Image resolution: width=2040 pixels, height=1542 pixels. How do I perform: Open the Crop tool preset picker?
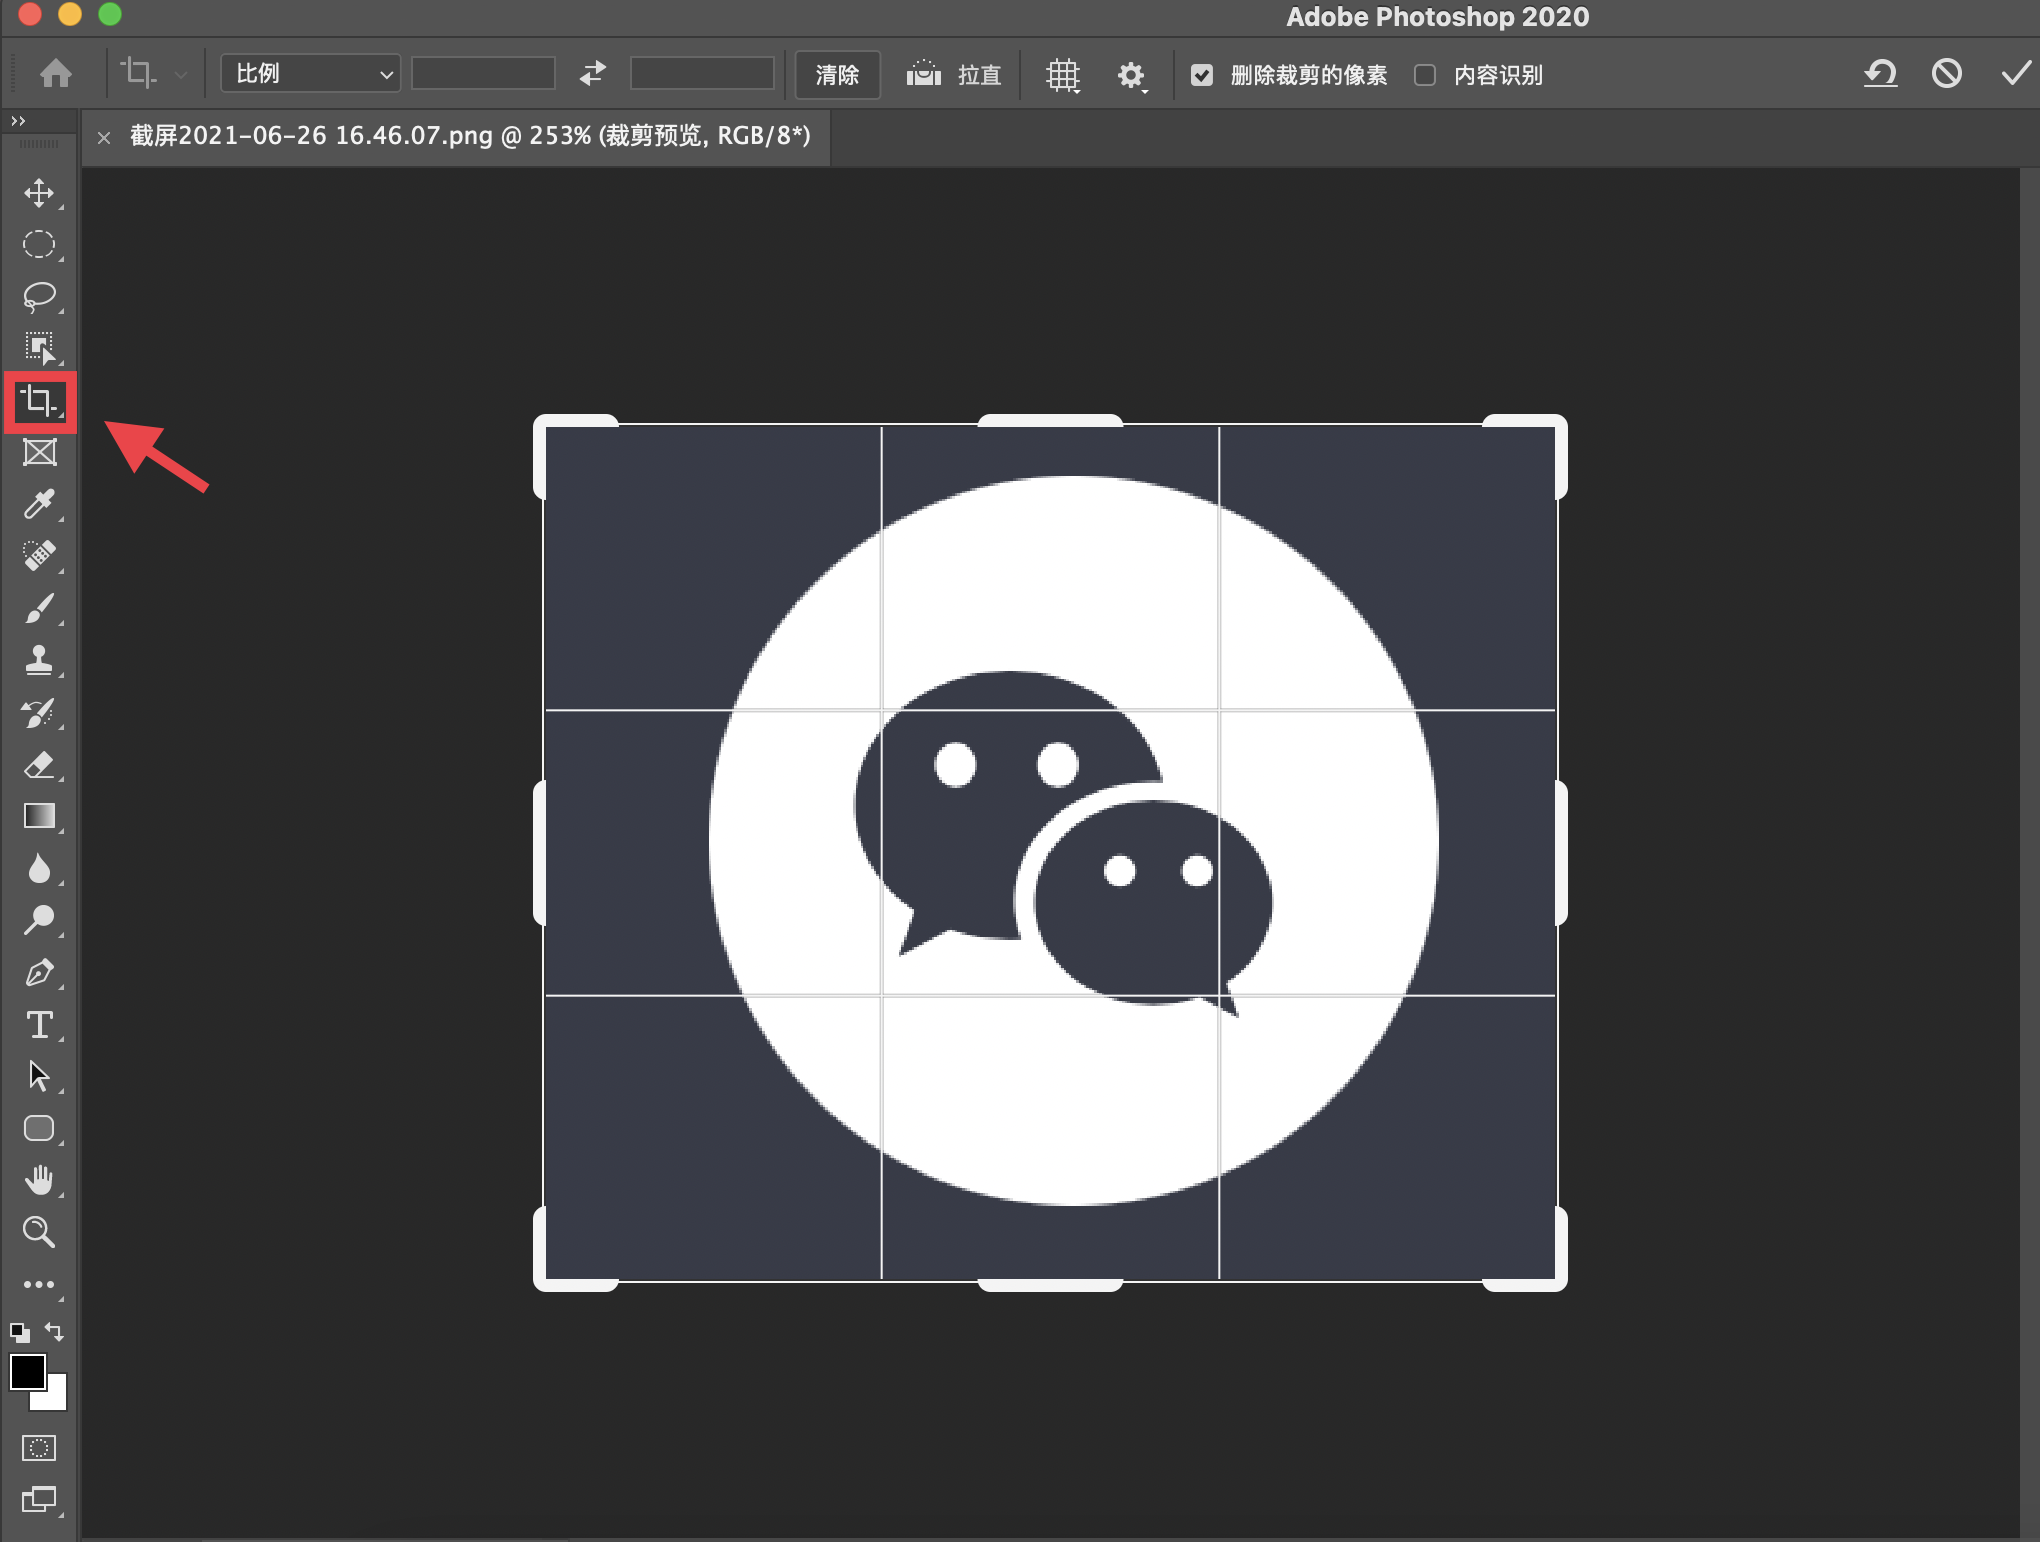point(154,74)
